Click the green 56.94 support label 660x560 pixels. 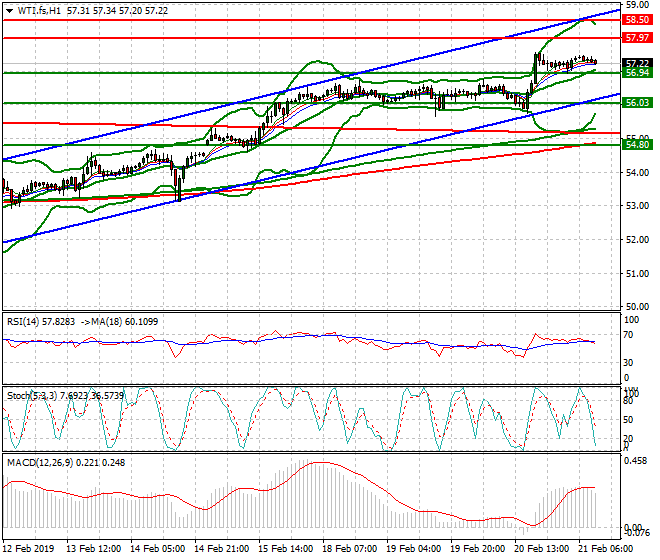click(637, 73)
